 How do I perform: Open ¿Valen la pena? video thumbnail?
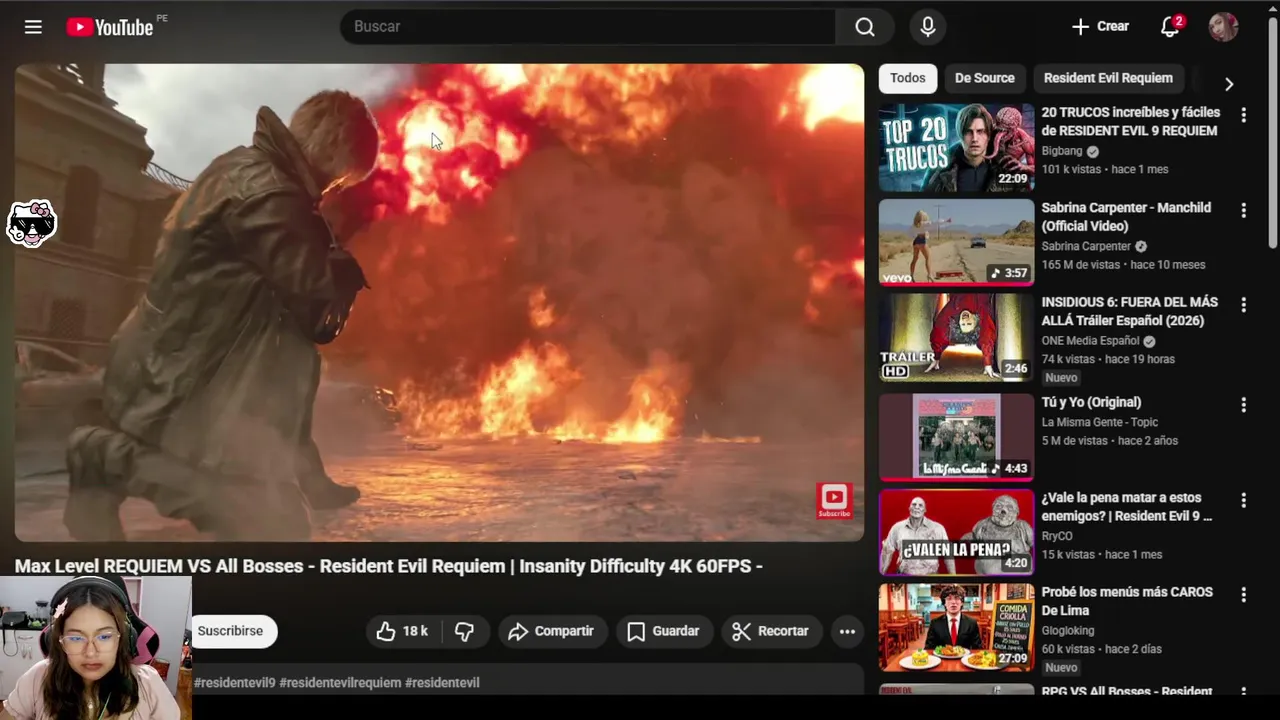pos(956,532)
